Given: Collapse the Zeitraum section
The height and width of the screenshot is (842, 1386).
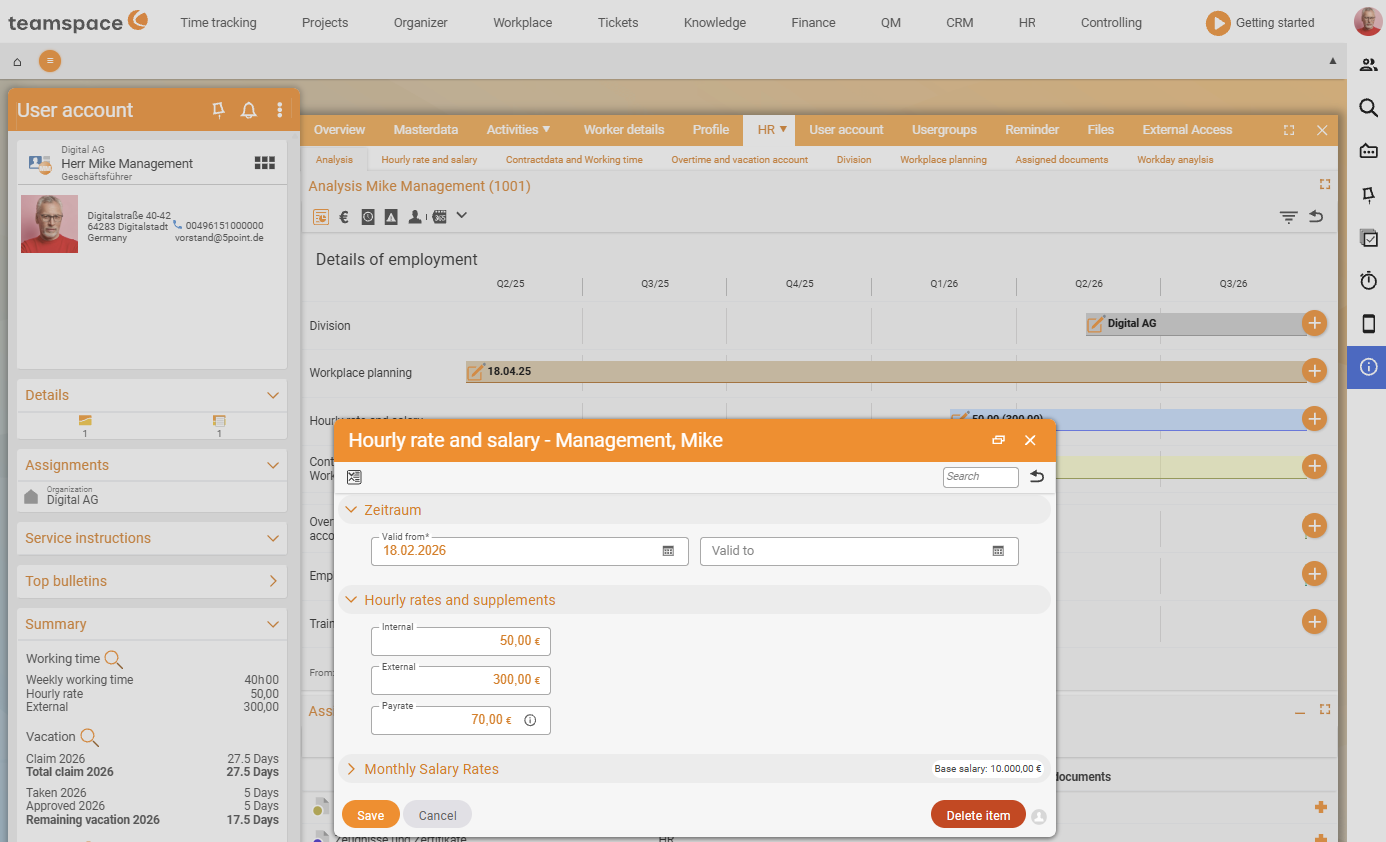Looking at the screenshot, I should pos(351,510).
